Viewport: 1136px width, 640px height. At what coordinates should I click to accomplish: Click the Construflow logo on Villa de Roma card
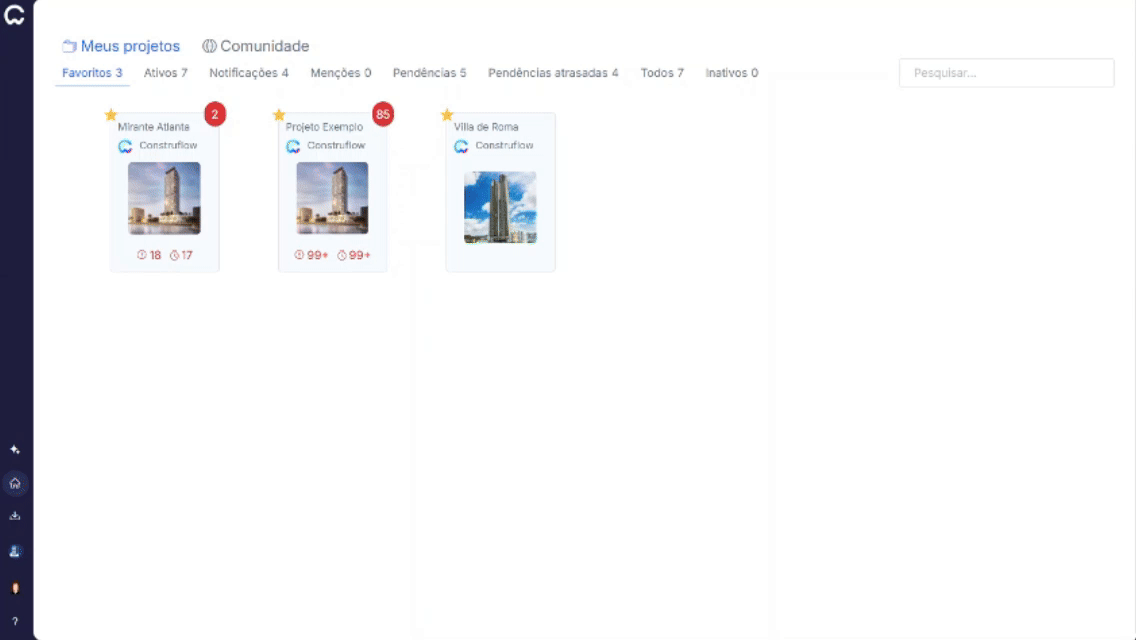(x=461, y=146)
